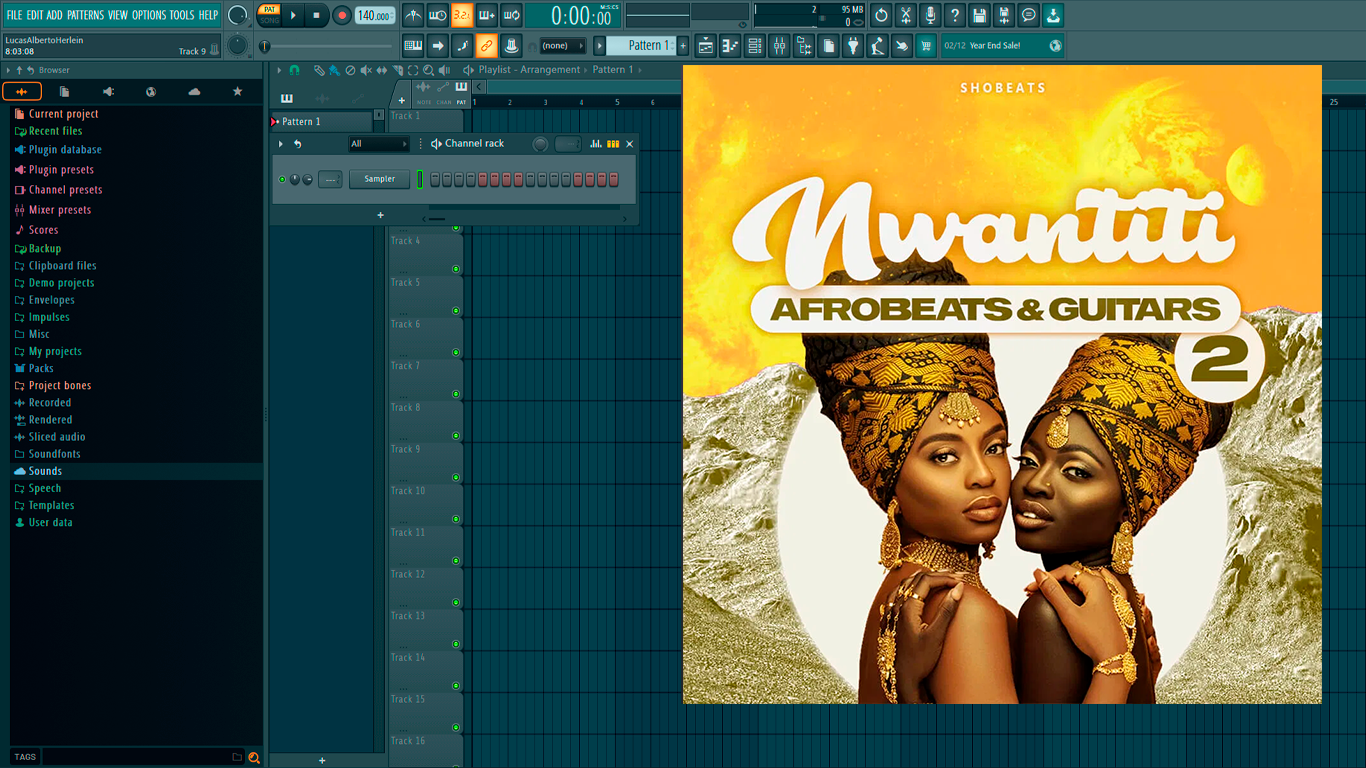Open the playlist options menu arrow
The image size is (1366, 768).
pos(281,70)
